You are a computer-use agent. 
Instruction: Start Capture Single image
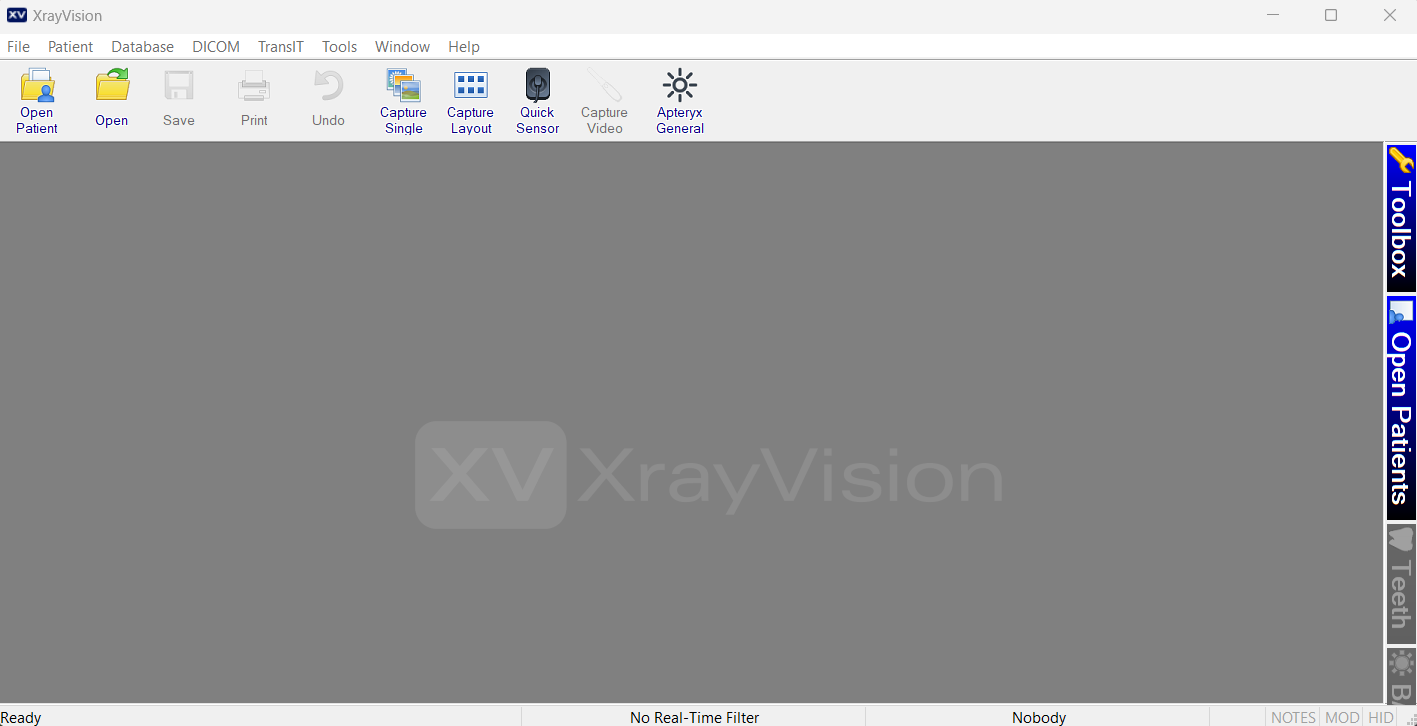tap(404, 100)
